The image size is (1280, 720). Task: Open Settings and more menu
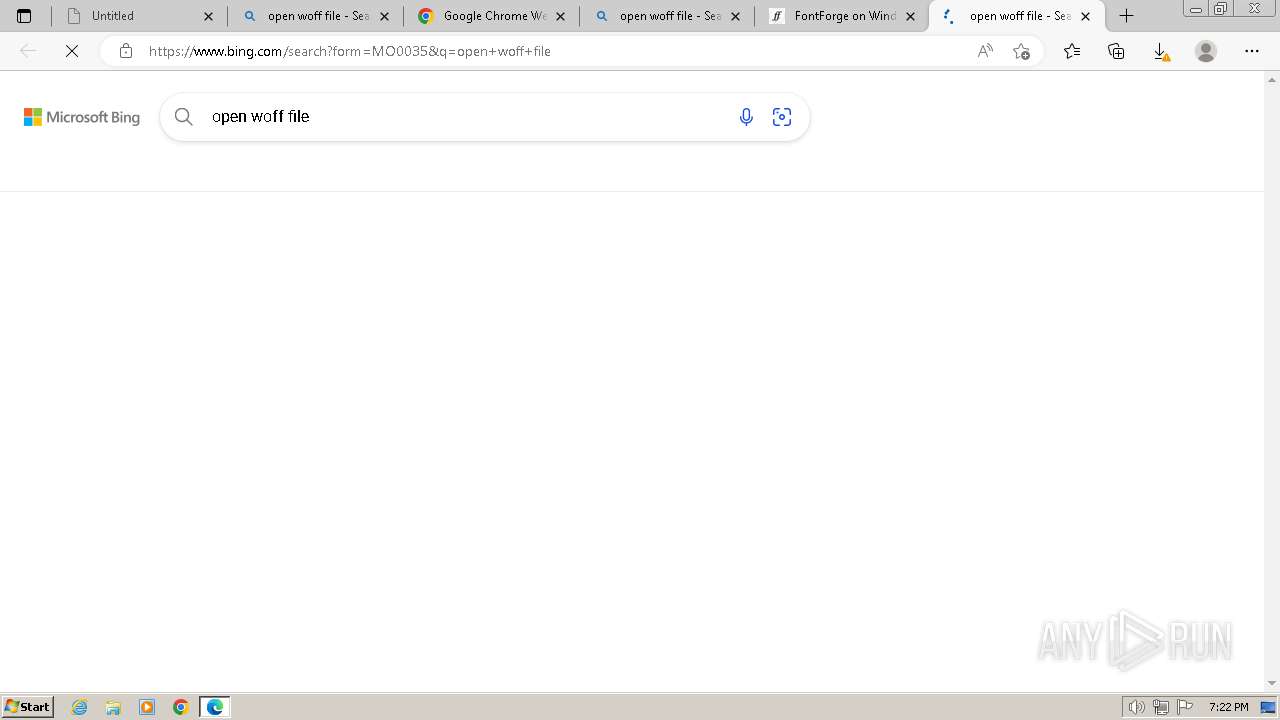(x=1252, y=51)
